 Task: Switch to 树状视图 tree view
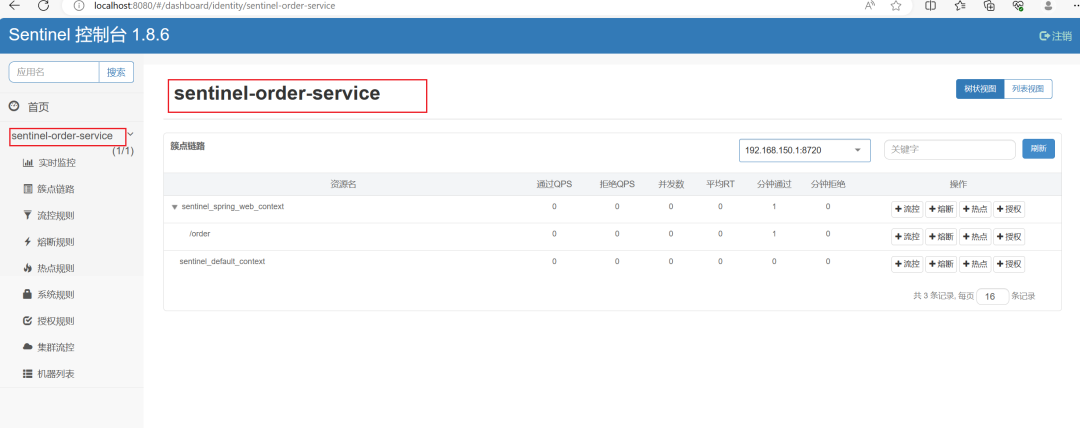pos(980,89)
